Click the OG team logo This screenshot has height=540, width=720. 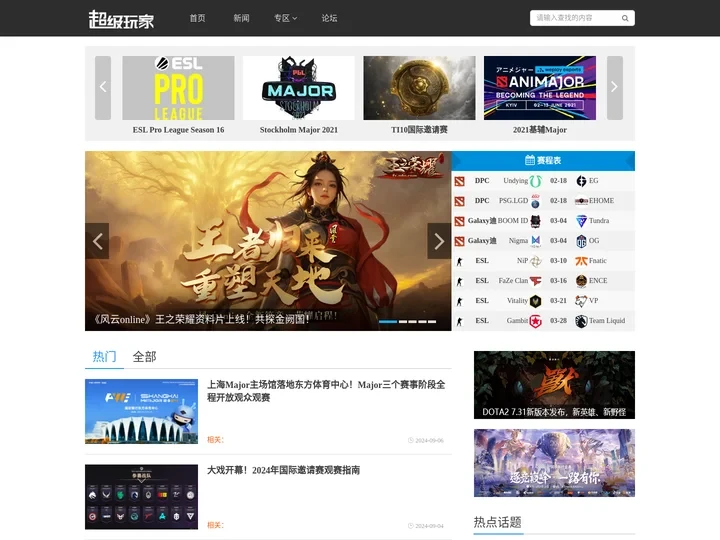(581, 241)
